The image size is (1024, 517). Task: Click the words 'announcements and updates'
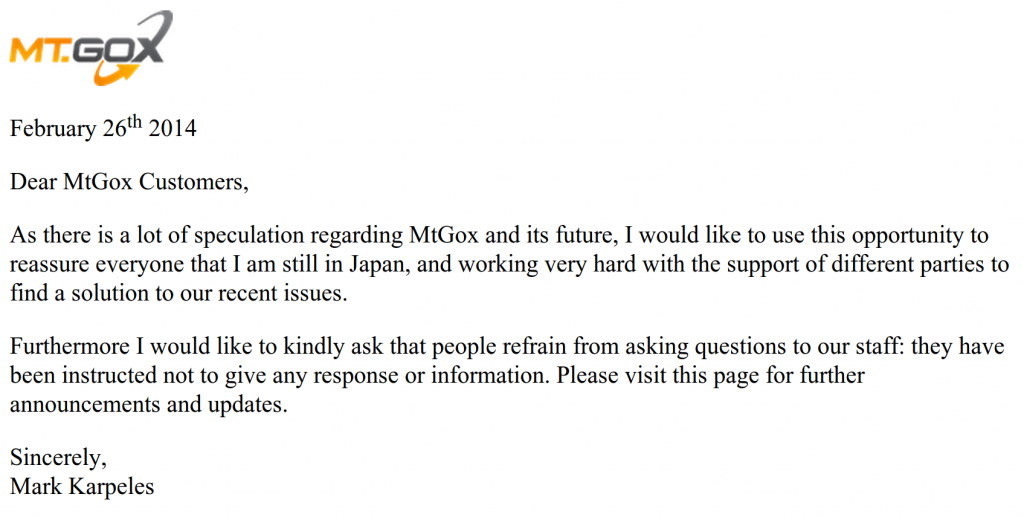[x=149, y=405]
